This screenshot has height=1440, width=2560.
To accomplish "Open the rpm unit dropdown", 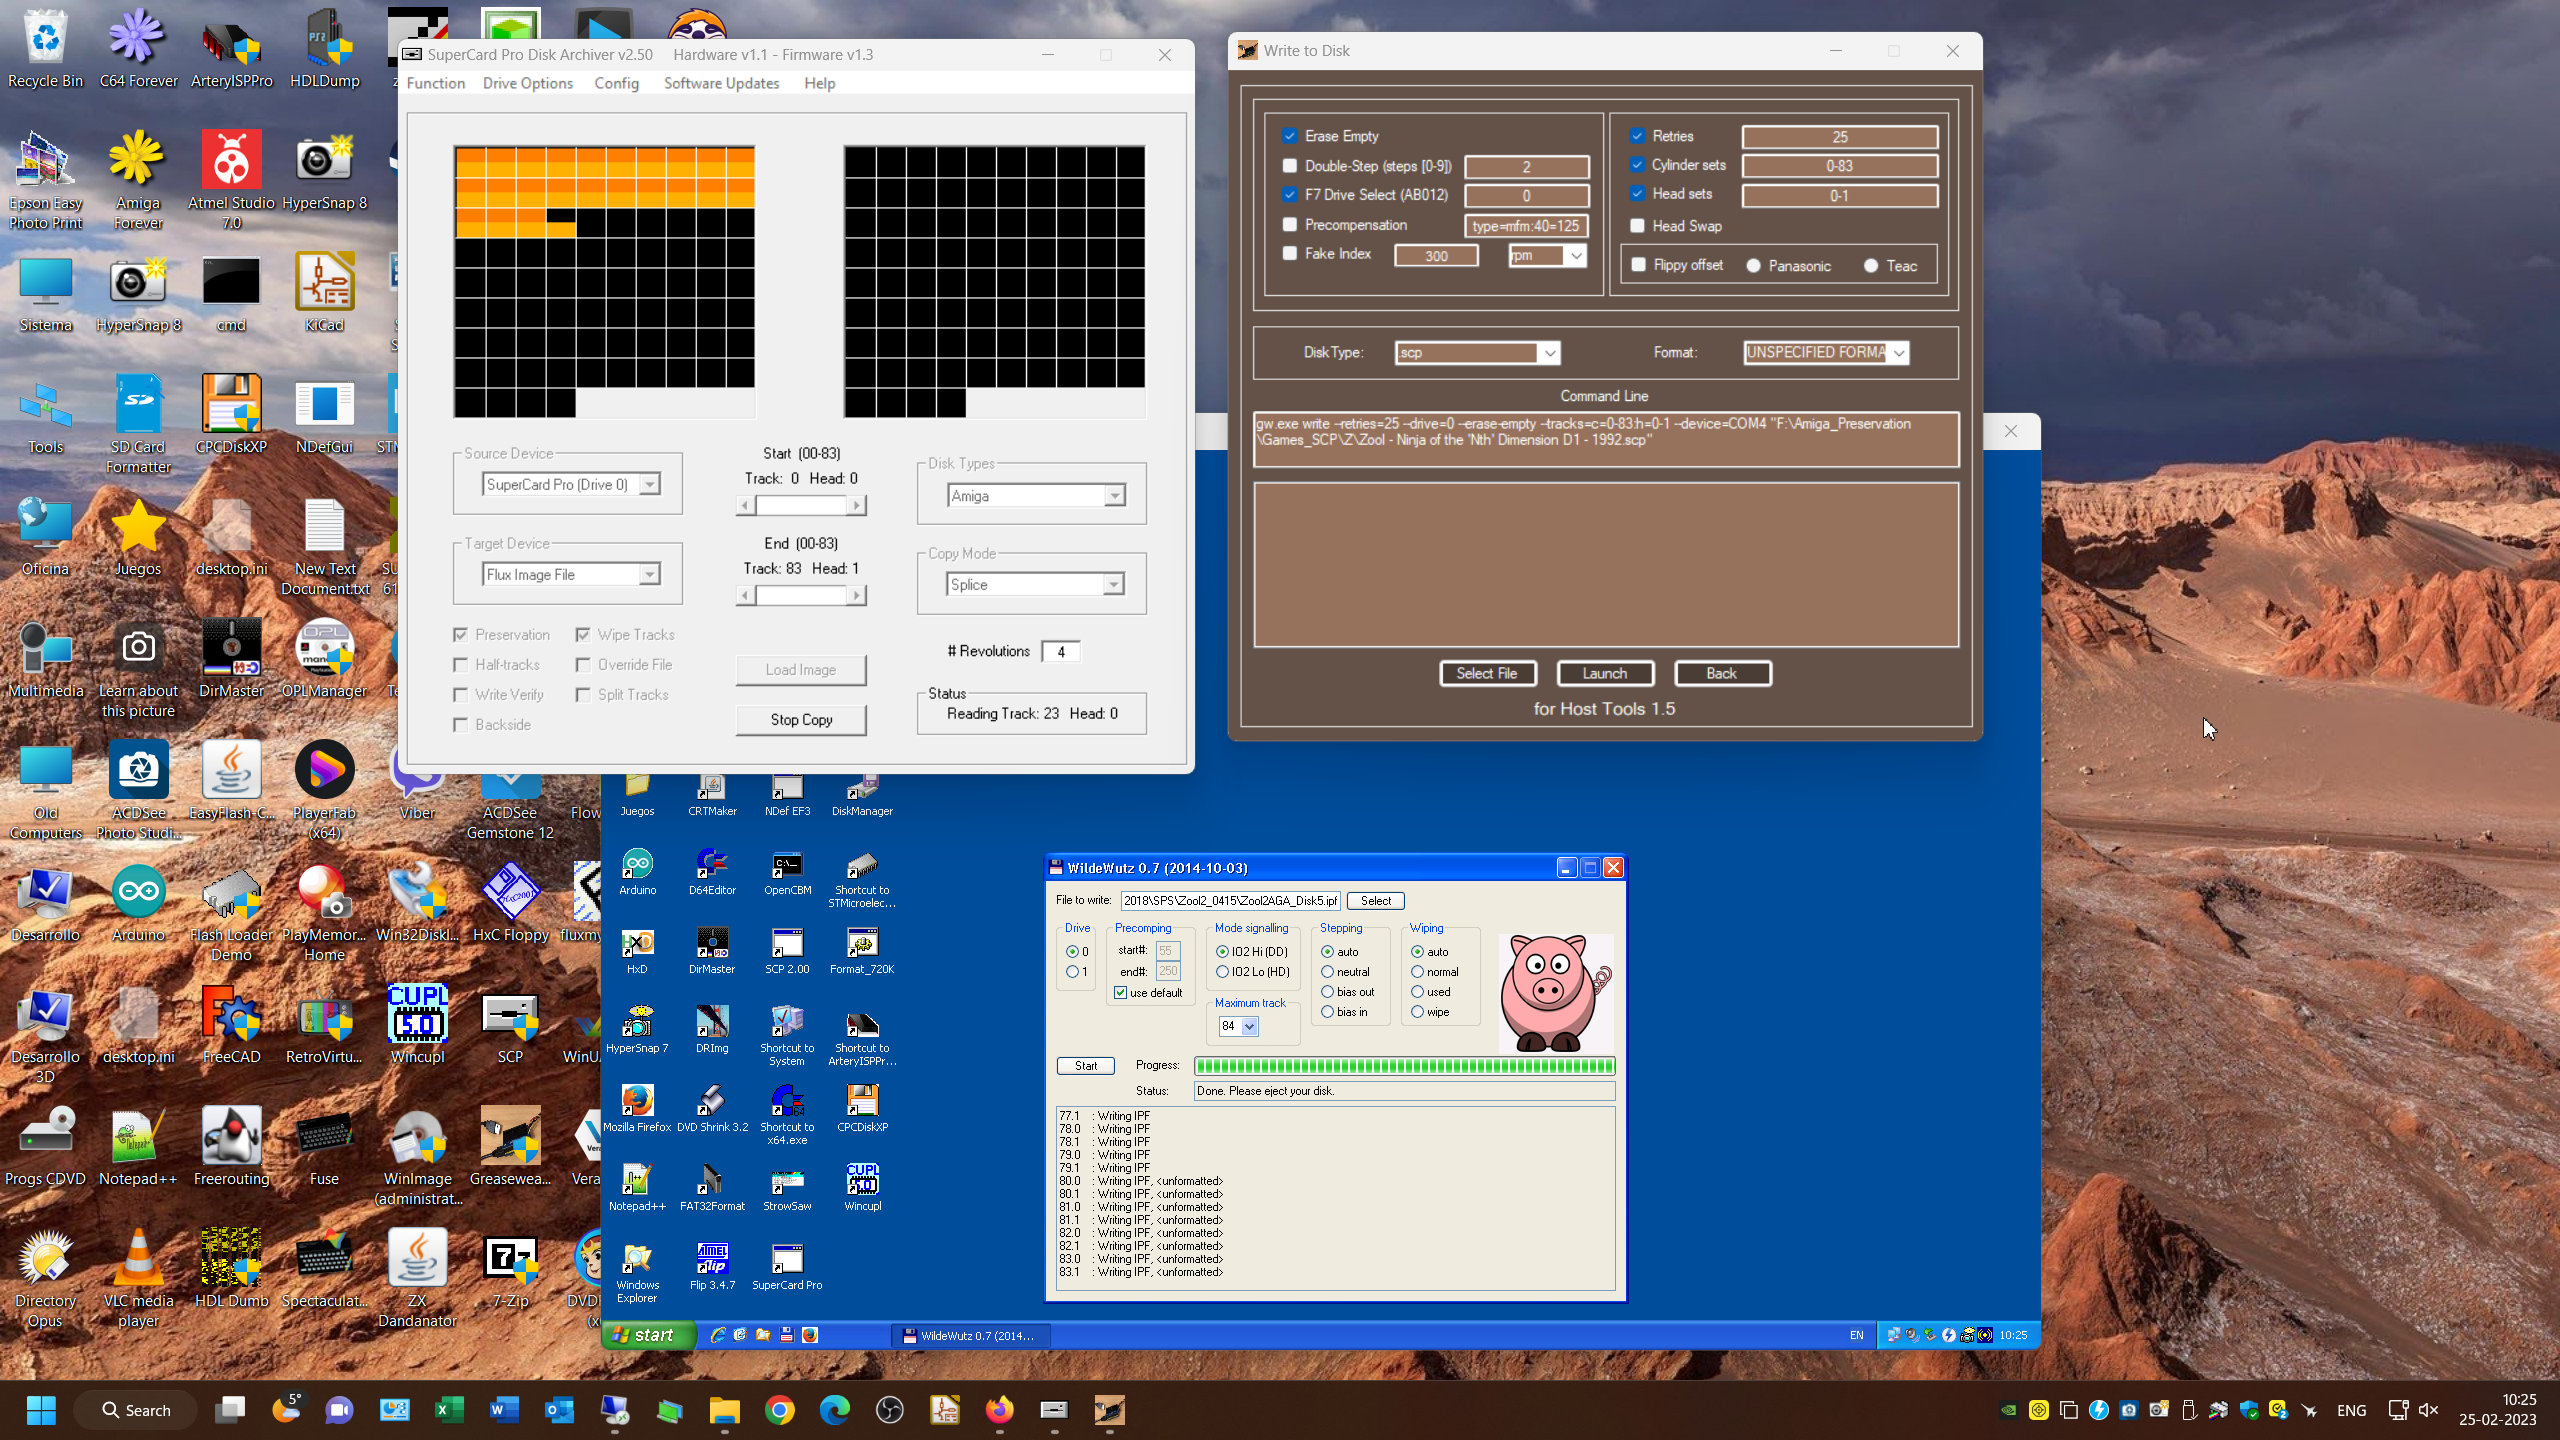I will [1576, 256].
